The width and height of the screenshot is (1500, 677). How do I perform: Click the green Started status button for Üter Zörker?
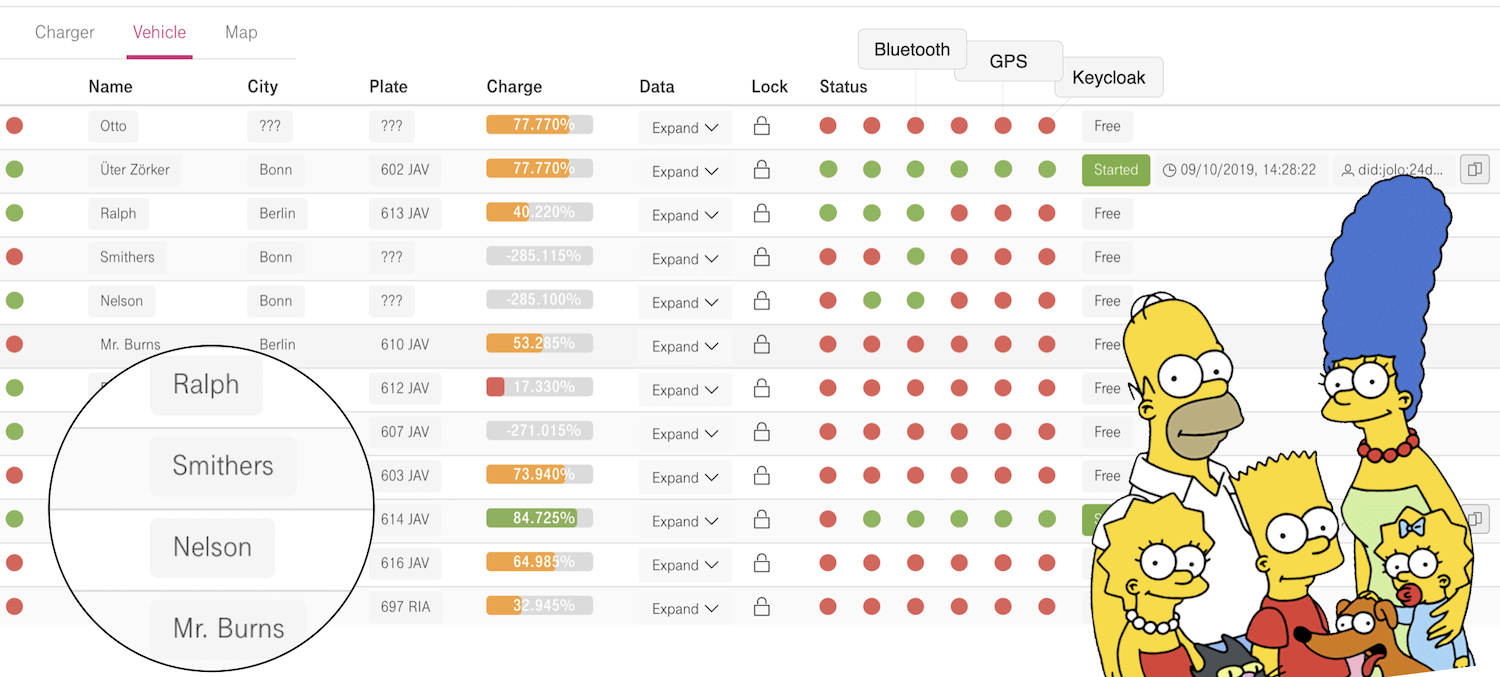(x=1115, y=170)
